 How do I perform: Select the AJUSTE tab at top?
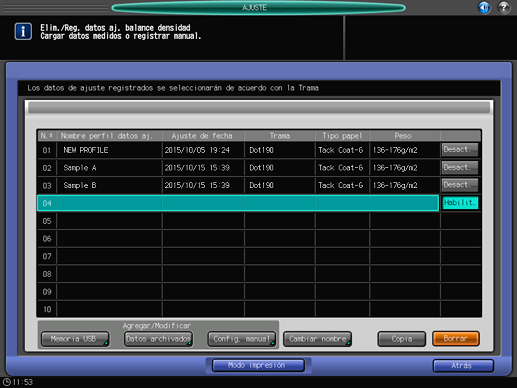[258, 8]
